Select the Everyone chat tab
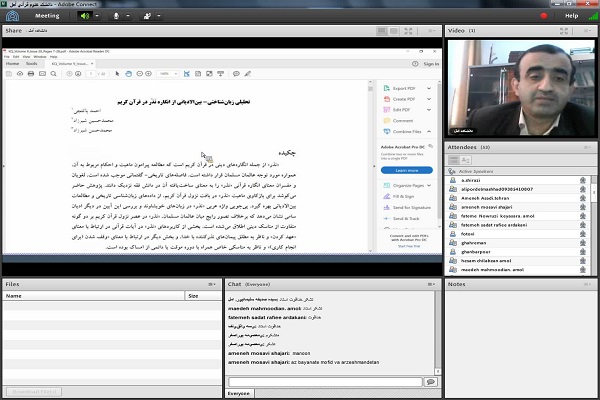 click(x=239, y=393)
